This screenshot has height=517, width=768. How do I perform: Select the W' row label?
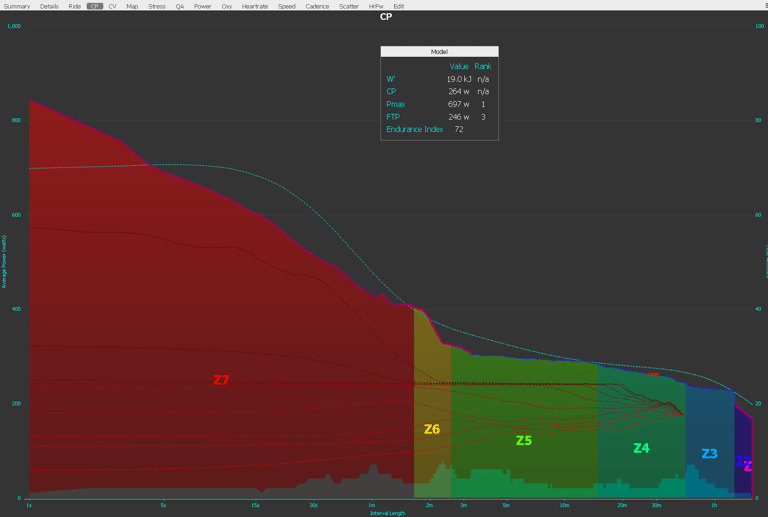pyautogui.click(x=391, y=79)
